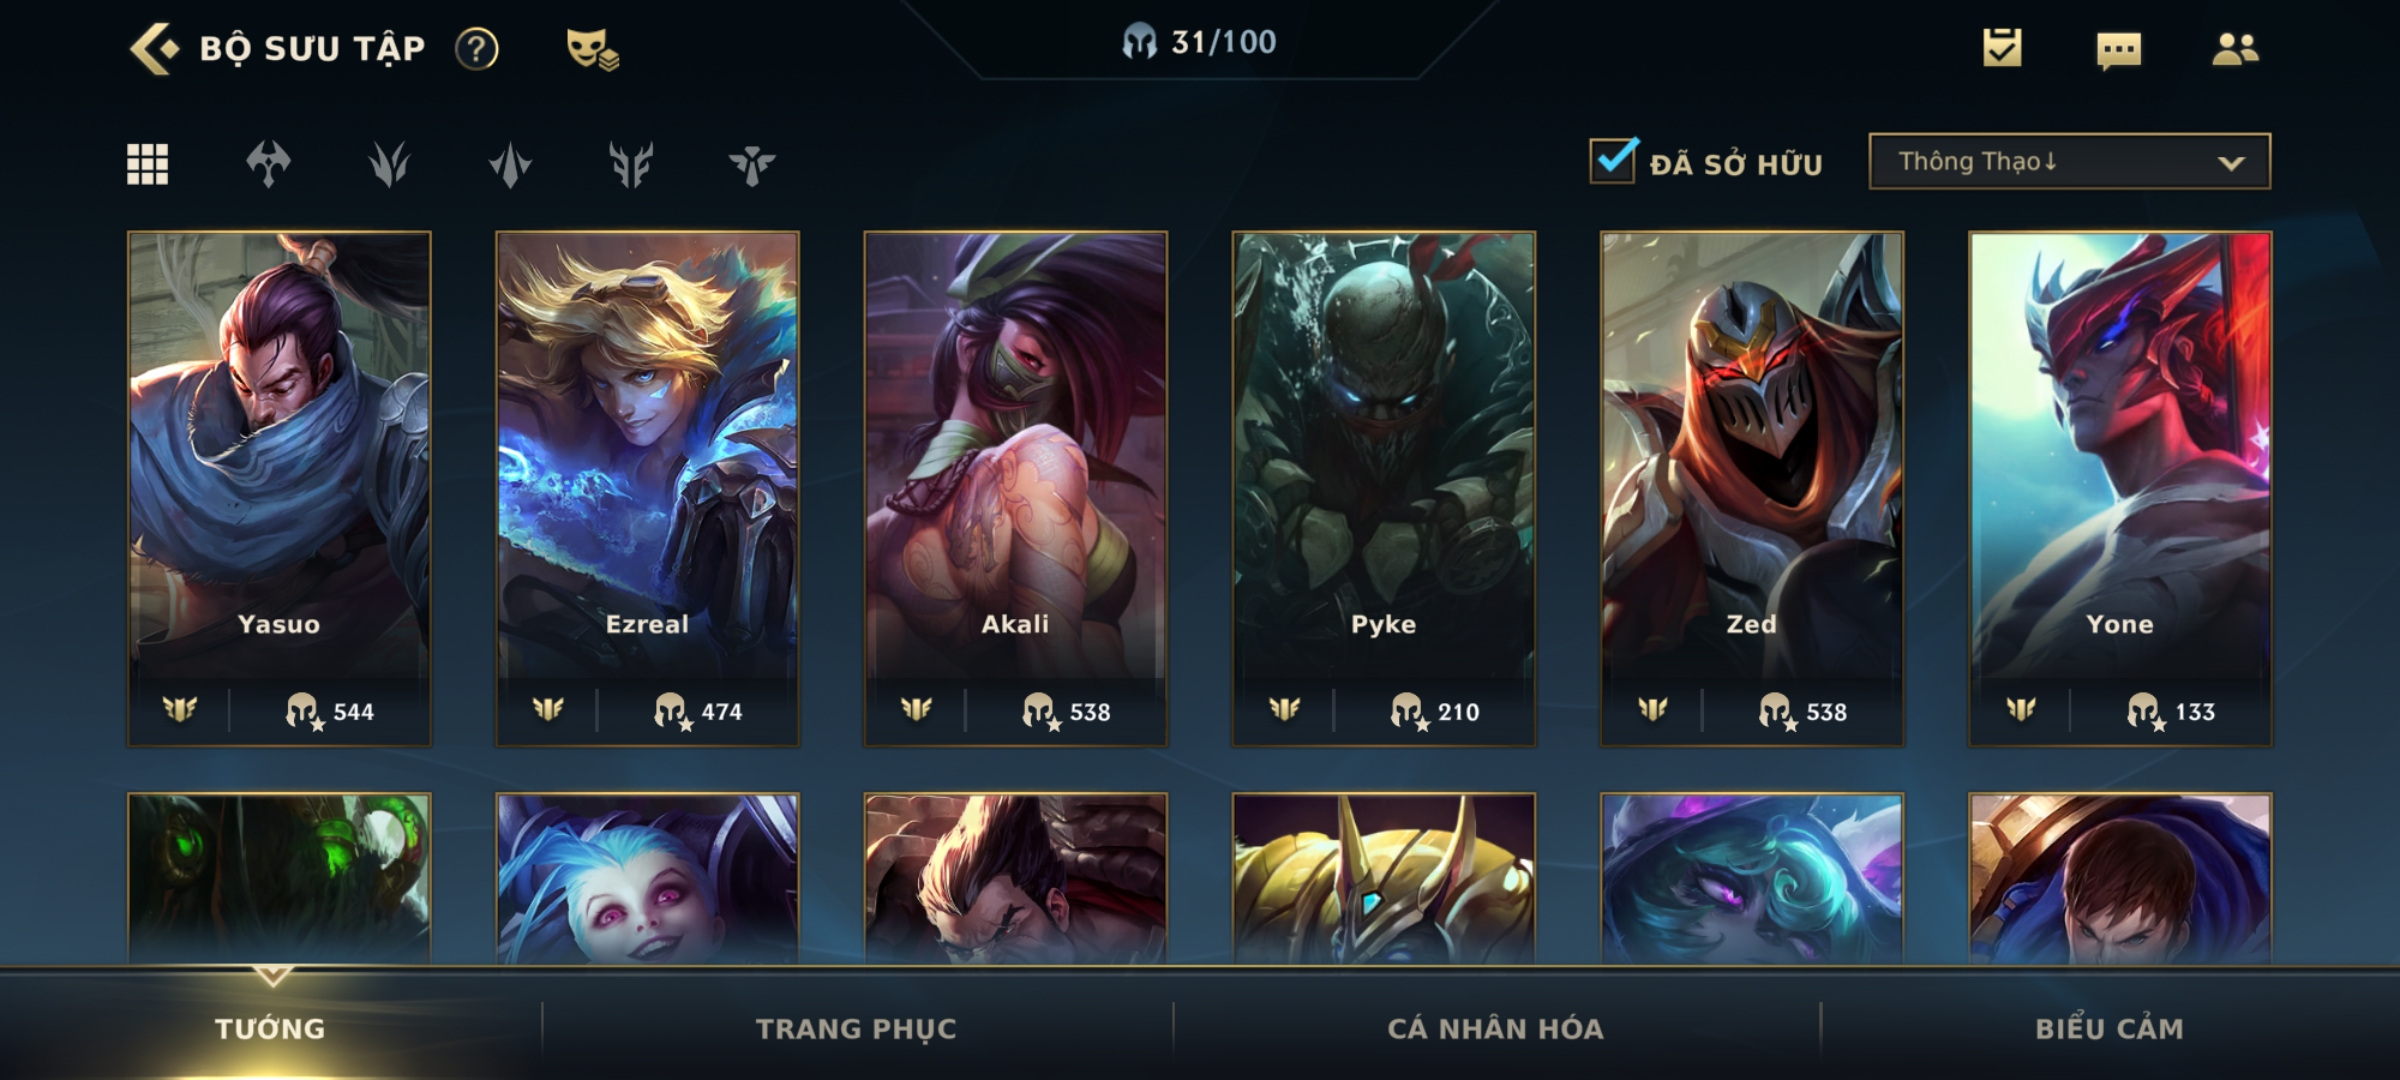The height and width of the screenshot is (1080, 2400).
Task: Open the missions checklist icon
Action: [2002, 48]
